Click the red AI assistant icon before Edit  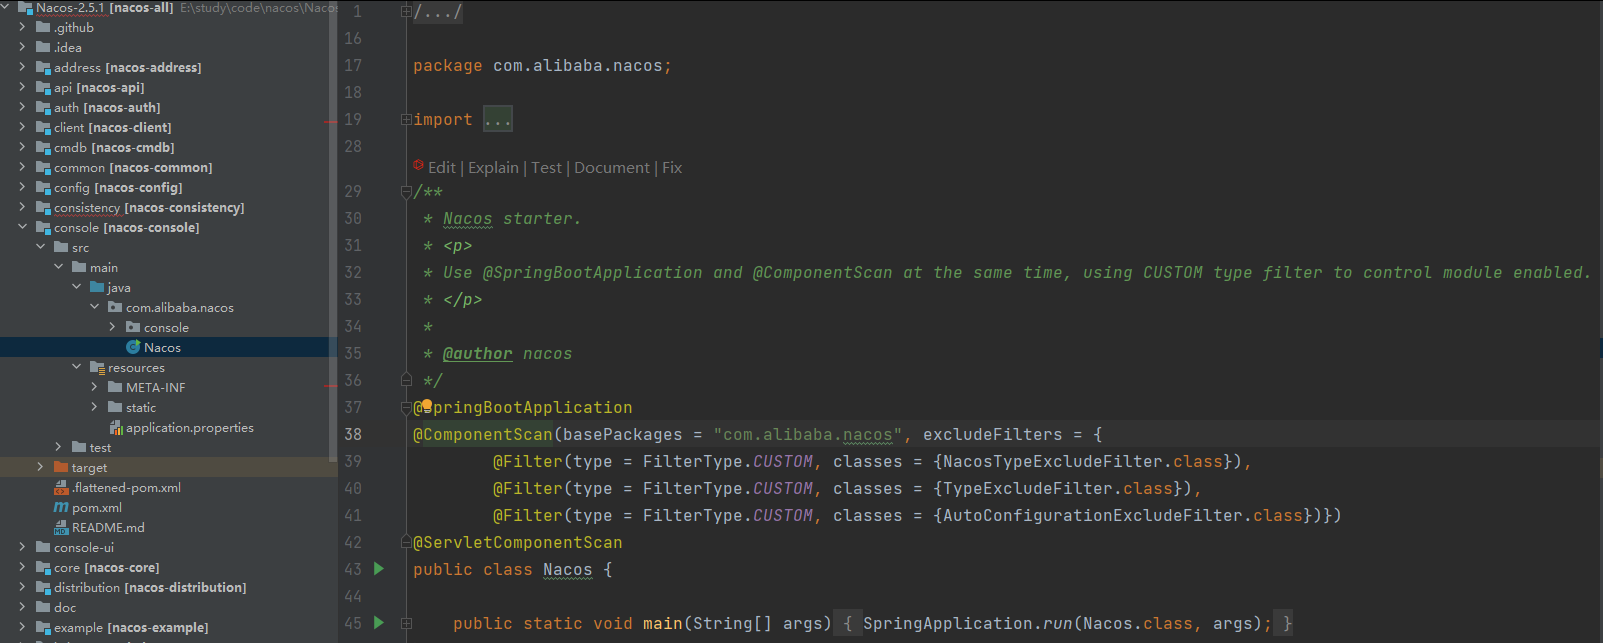coord(419,165)
